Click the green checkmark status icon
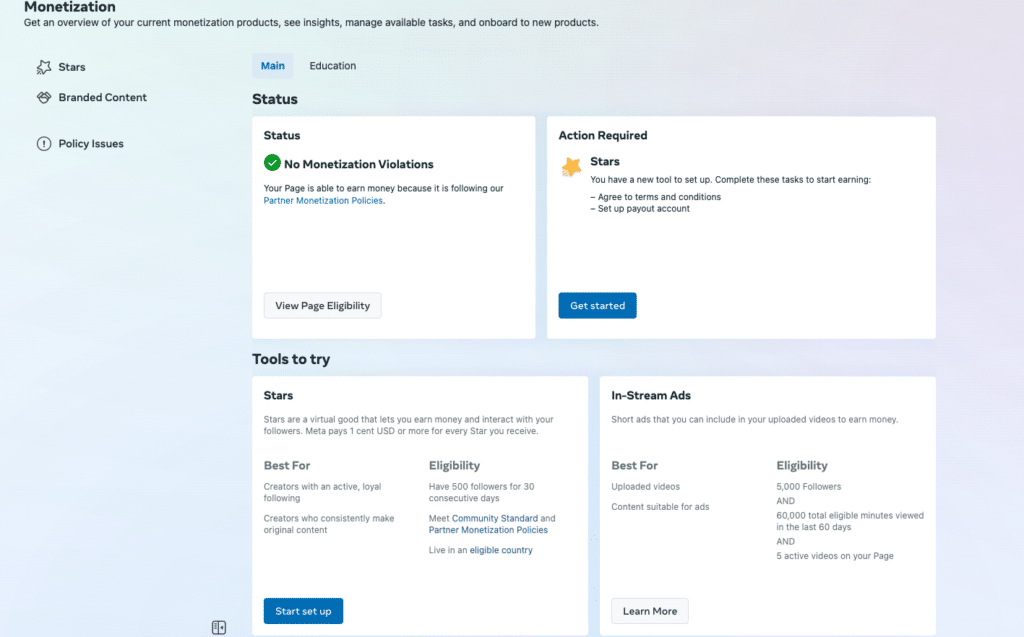Image resolution: width=1024 pixels, height=637 pixels. (272, 163)
